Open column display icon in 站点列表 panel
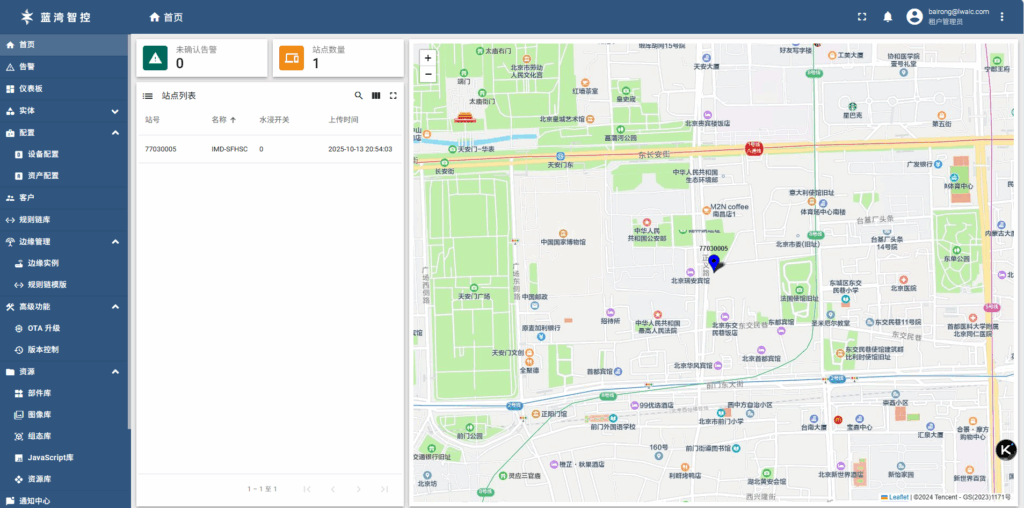1024x508 pixels. coord(376,96)
